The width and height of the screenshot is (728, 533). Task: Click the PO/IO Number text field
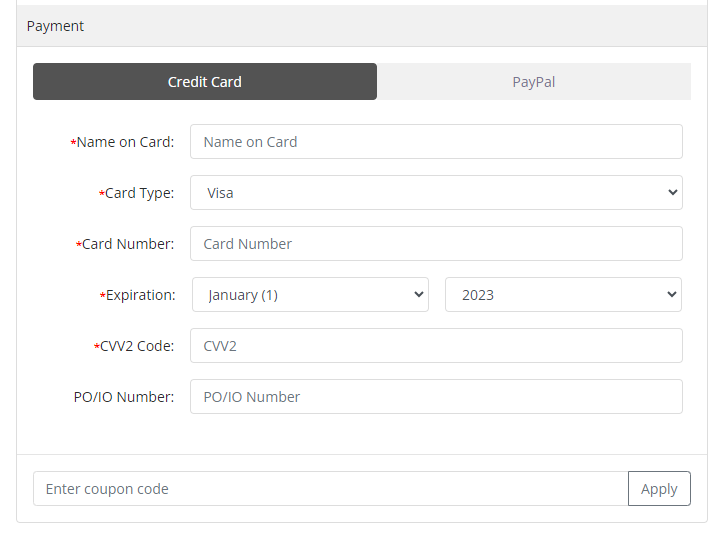click(436, 397)
